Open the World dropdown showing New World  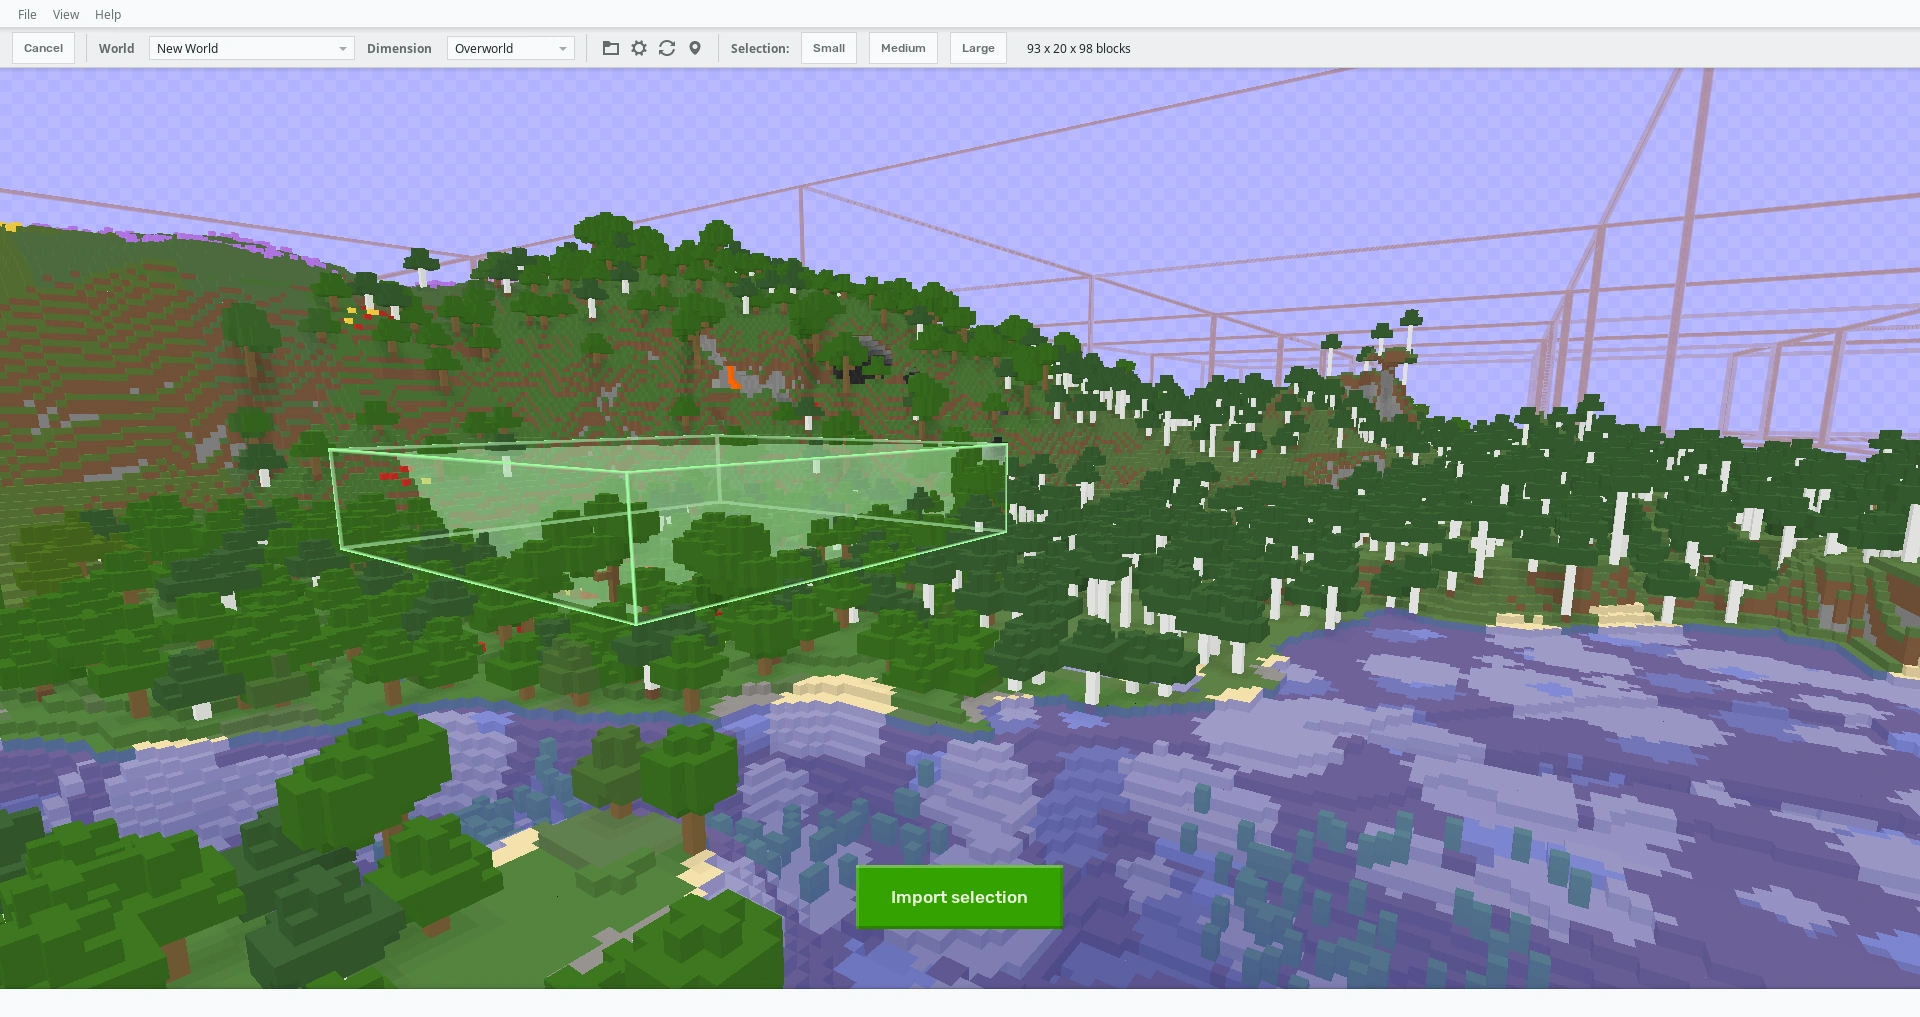pyautogui.click(x=252, y=48)
